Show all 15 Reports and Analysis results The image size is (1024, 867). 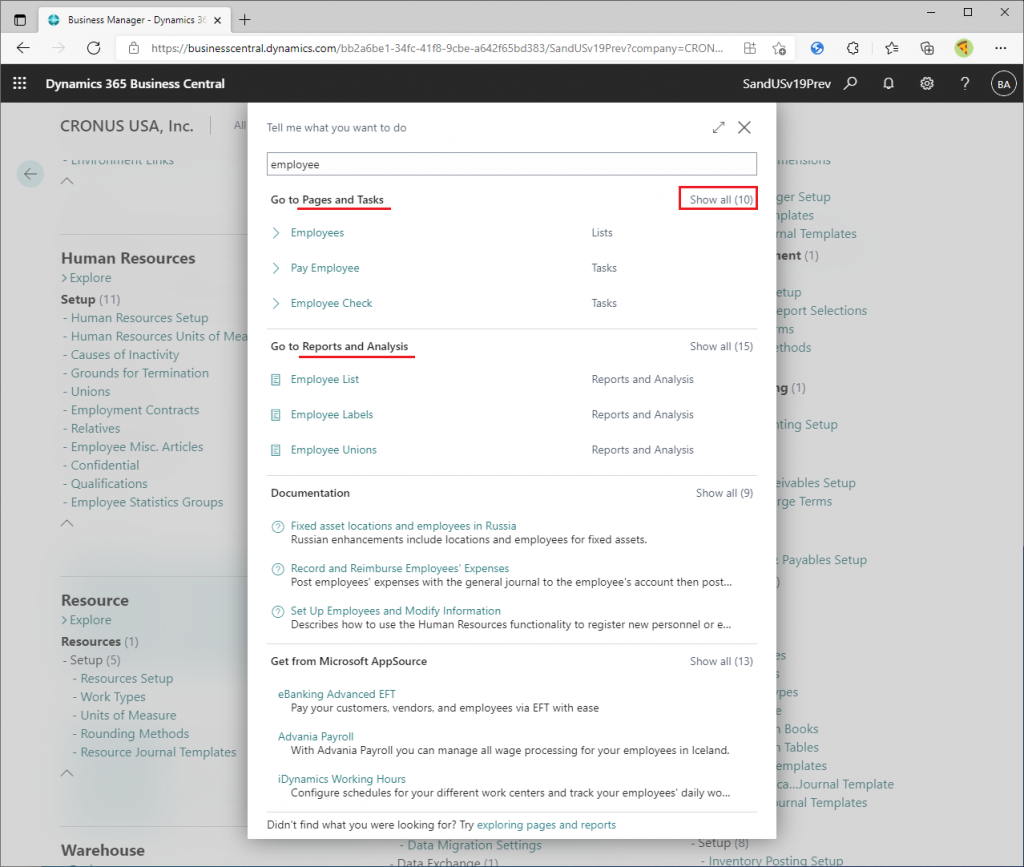pyautogui.click(x=721, y=346)
